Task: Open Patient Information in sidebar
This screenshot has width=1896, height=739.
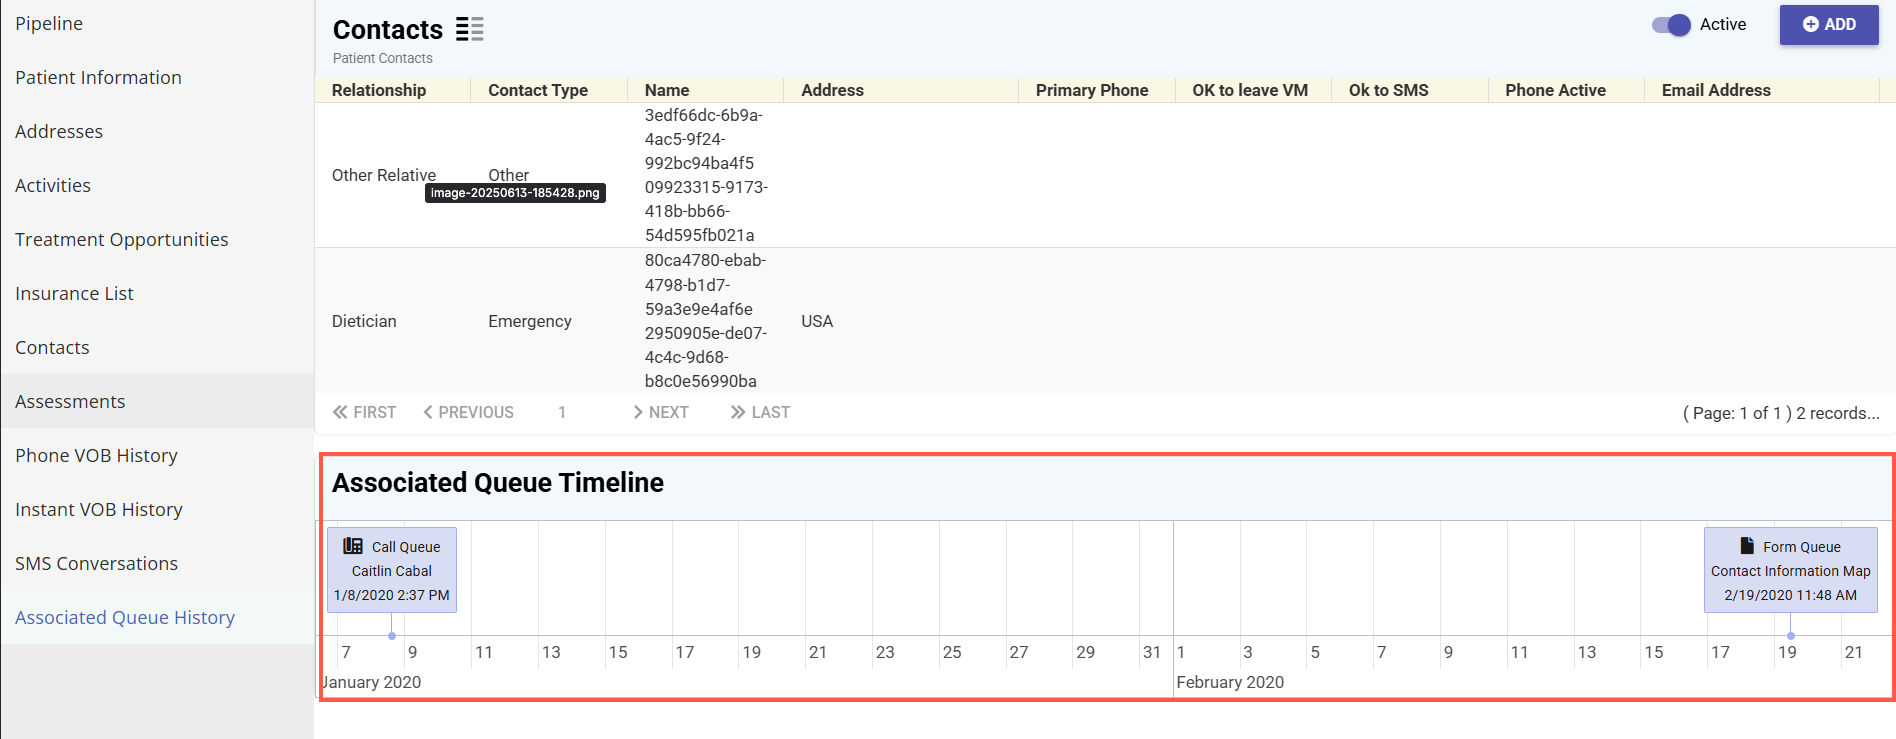Action: click(x=98, y=78)
